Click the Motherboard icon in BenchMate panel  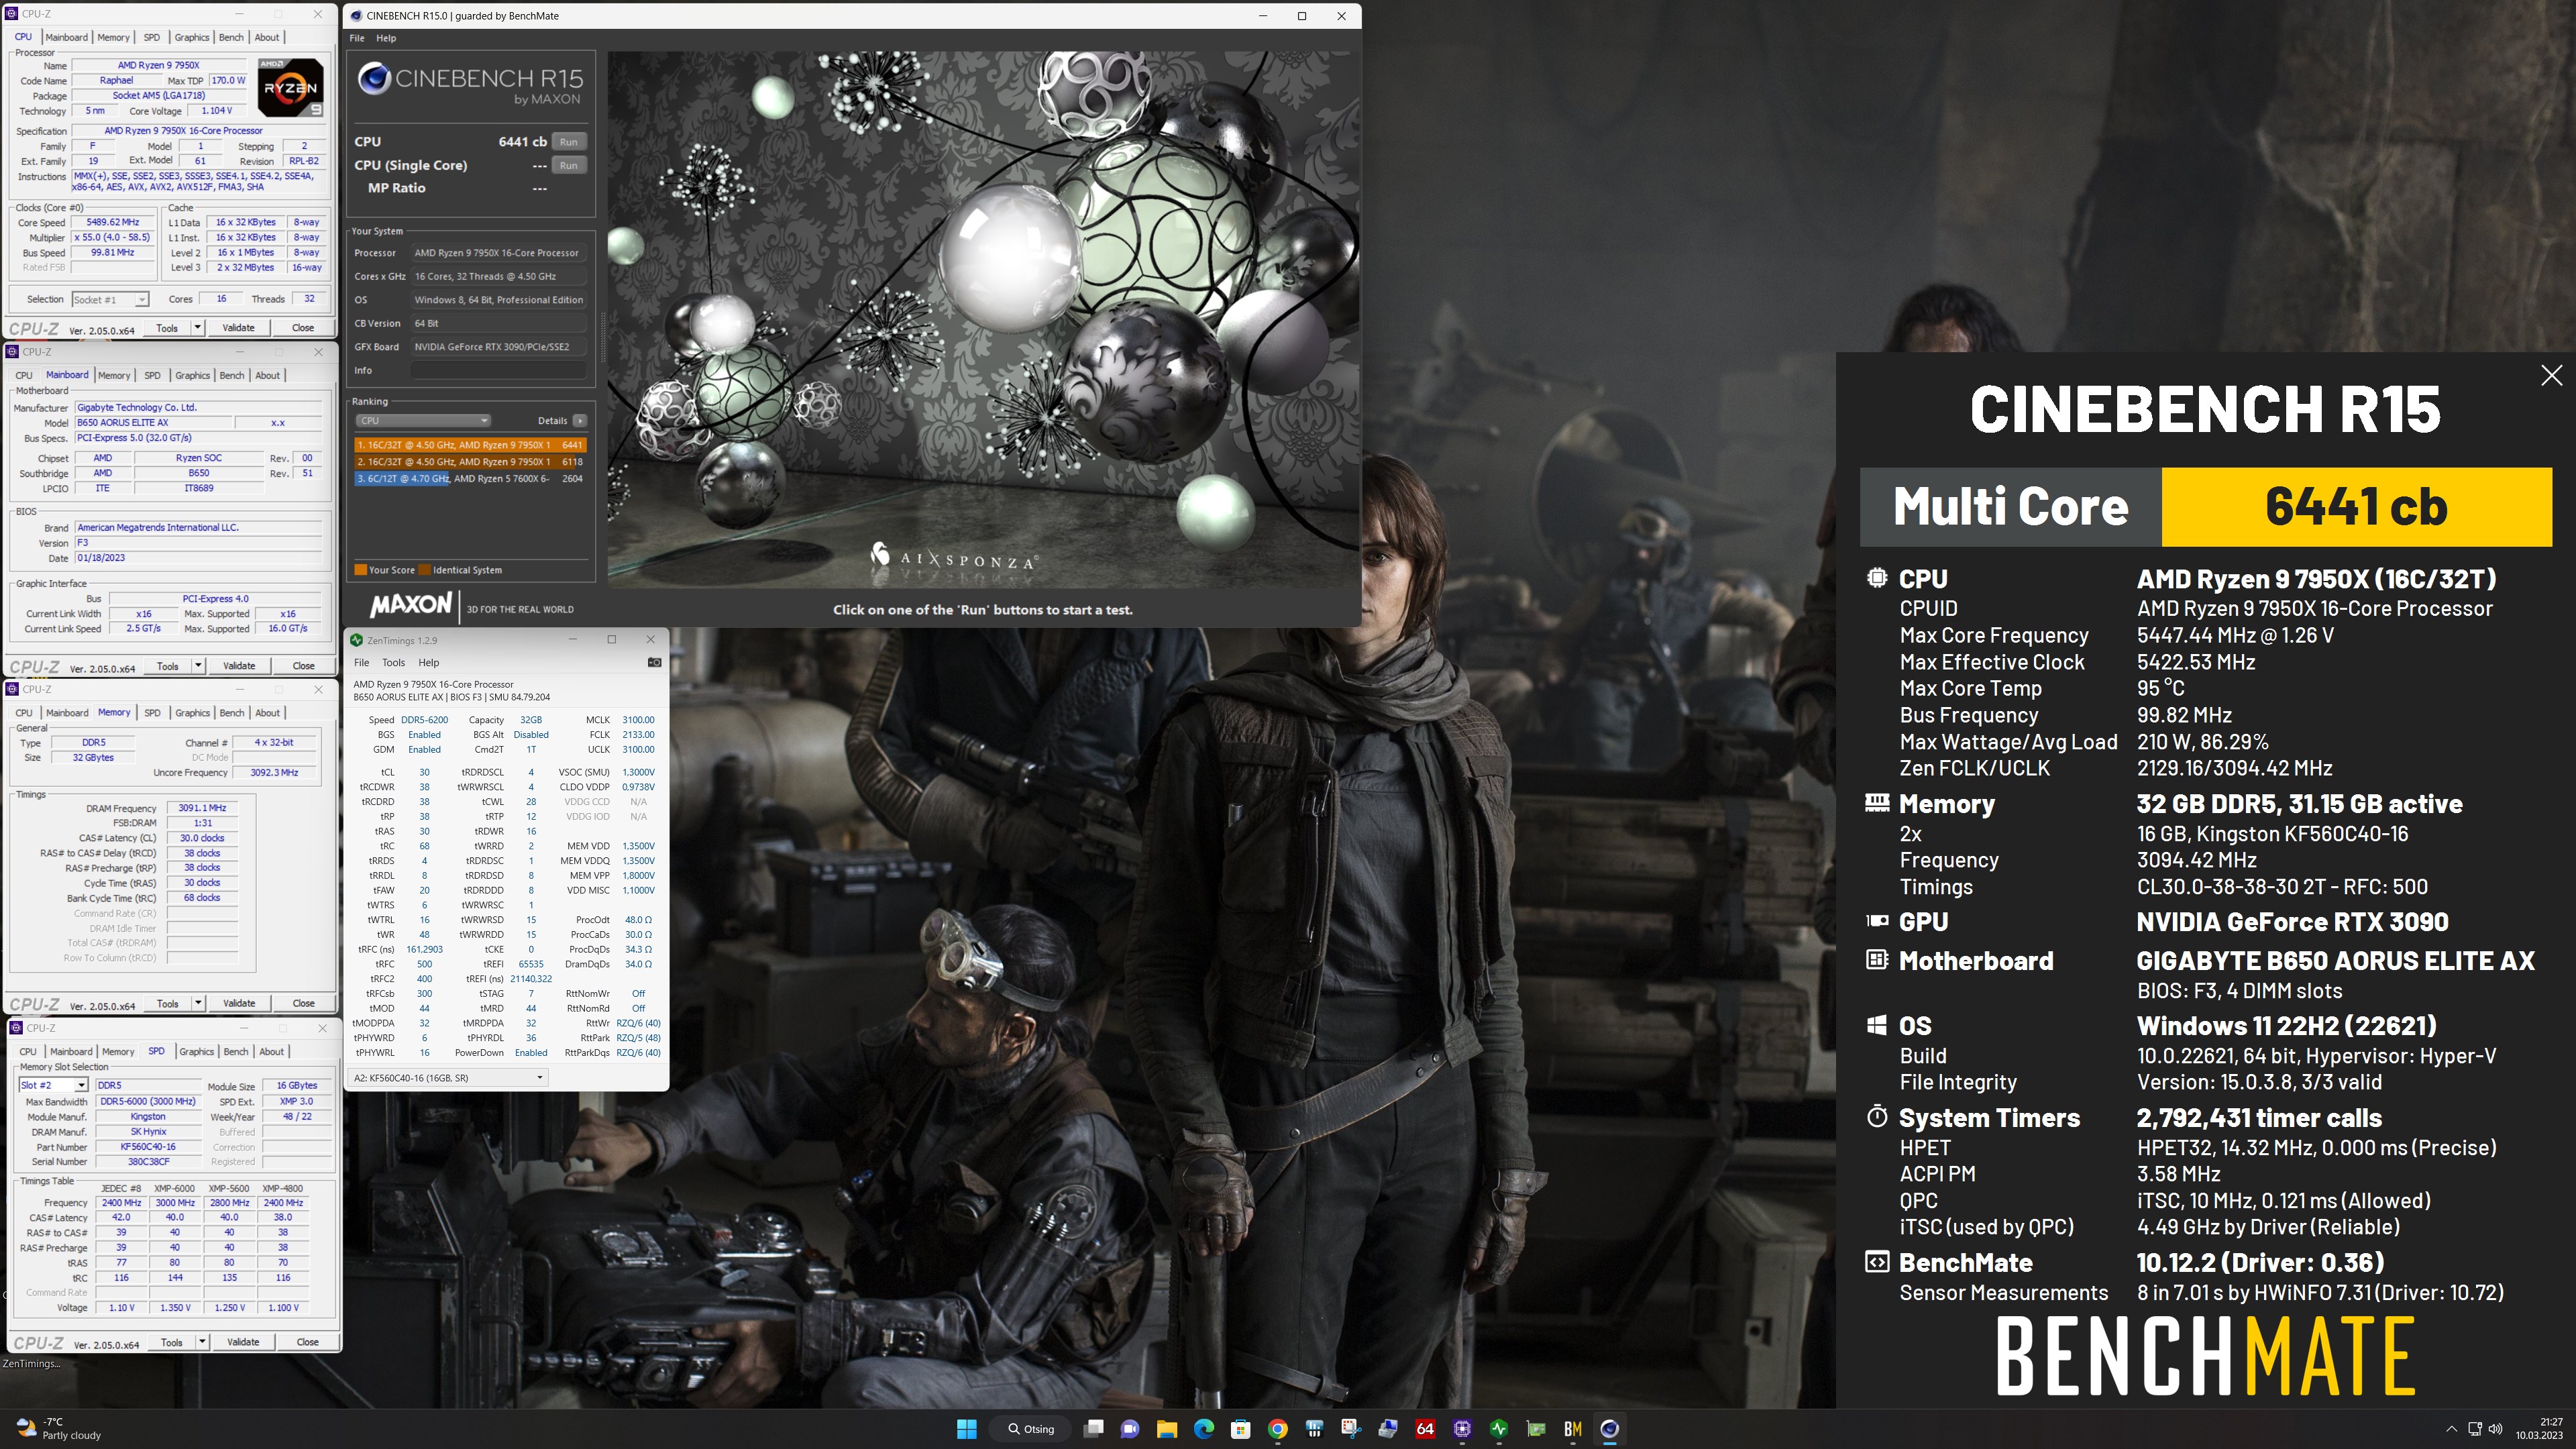pos(1876,960)
